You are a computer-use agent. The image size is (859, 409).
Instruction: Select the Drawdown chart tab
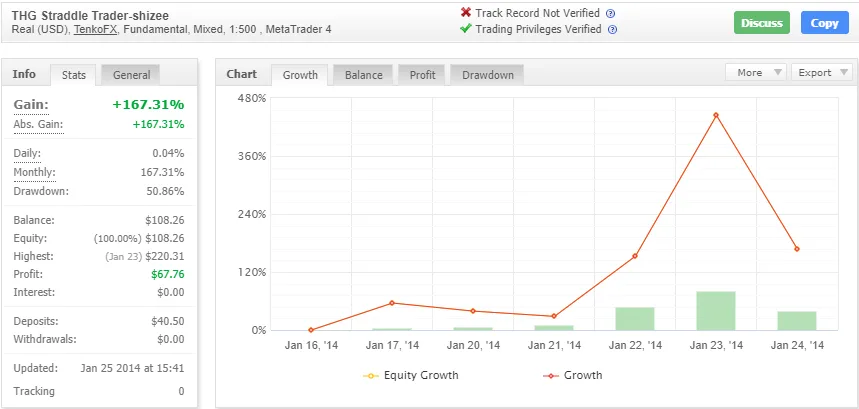[487, 75]
